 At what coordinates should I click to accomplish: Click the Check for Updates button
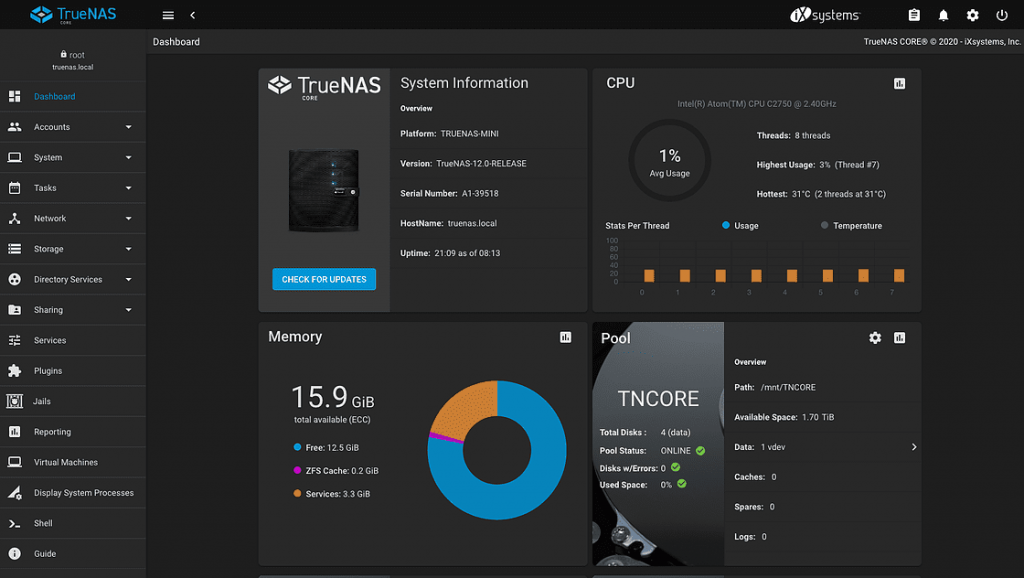(x=324, y=279)
